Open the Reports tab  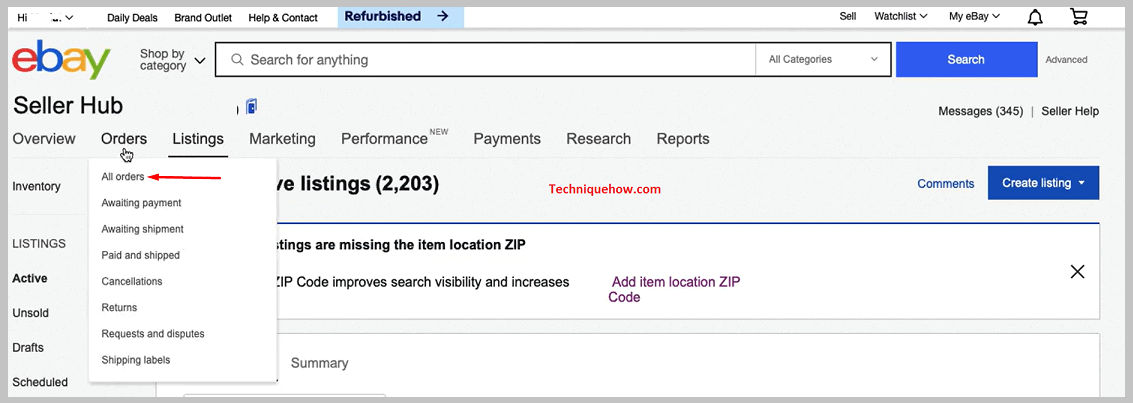[x=683, y=139]
